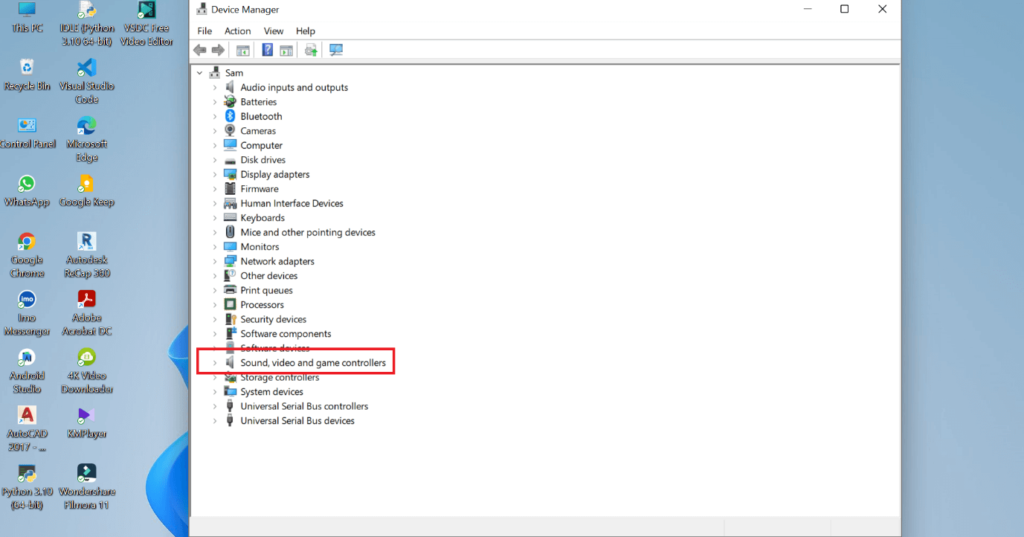Select the WhatsApp desktop icon
The image size is (1024, 537).
[27, 191]
